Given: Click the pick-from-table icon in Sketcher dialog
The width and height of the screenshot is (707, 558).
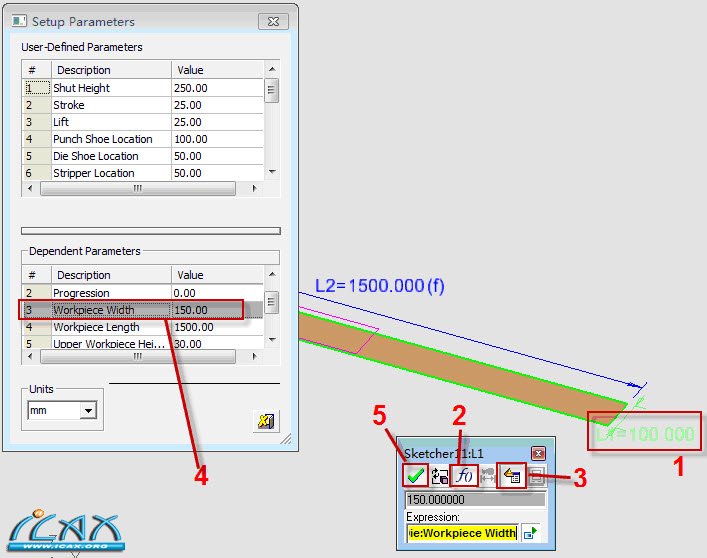Looking at the screenshot, I should click(x=512, y=476).
